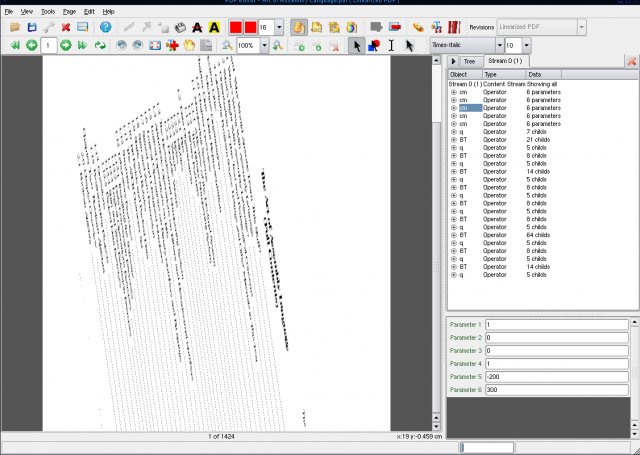Open the Times-Italic font dropdown
The image size is (640, 455).
(499, 45)
